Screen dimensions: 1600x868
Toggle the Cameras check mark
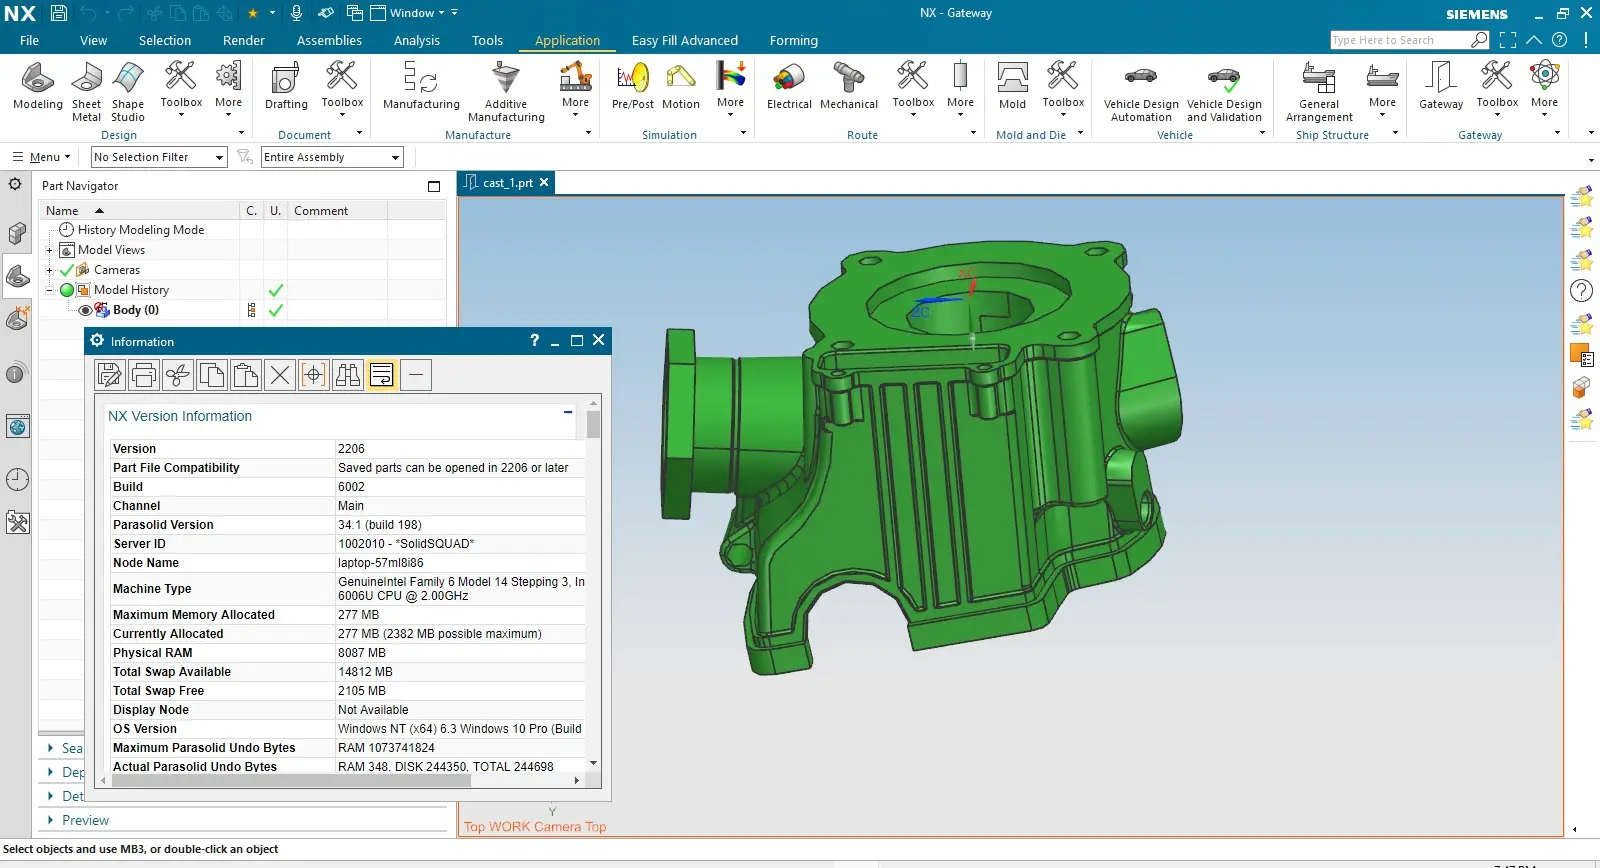click(x=67, y=270)
